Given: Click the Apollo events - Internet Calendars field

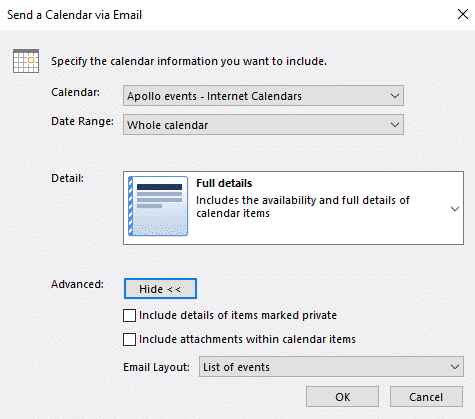Looking at the screenshot, I should (263, 96).
